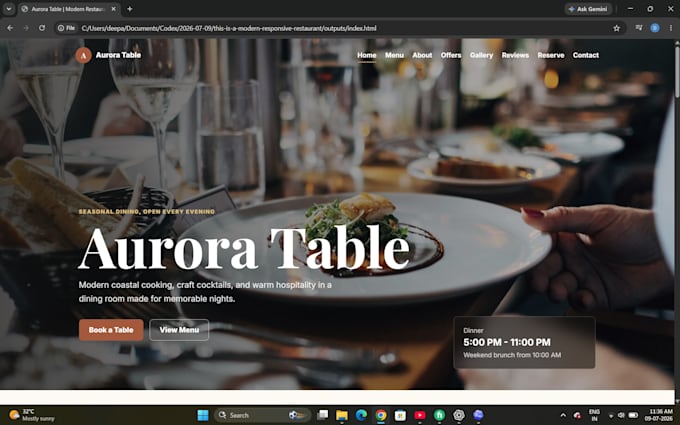Click the Book a Table button
Viewport: 680px width, 425px height.
111,330
